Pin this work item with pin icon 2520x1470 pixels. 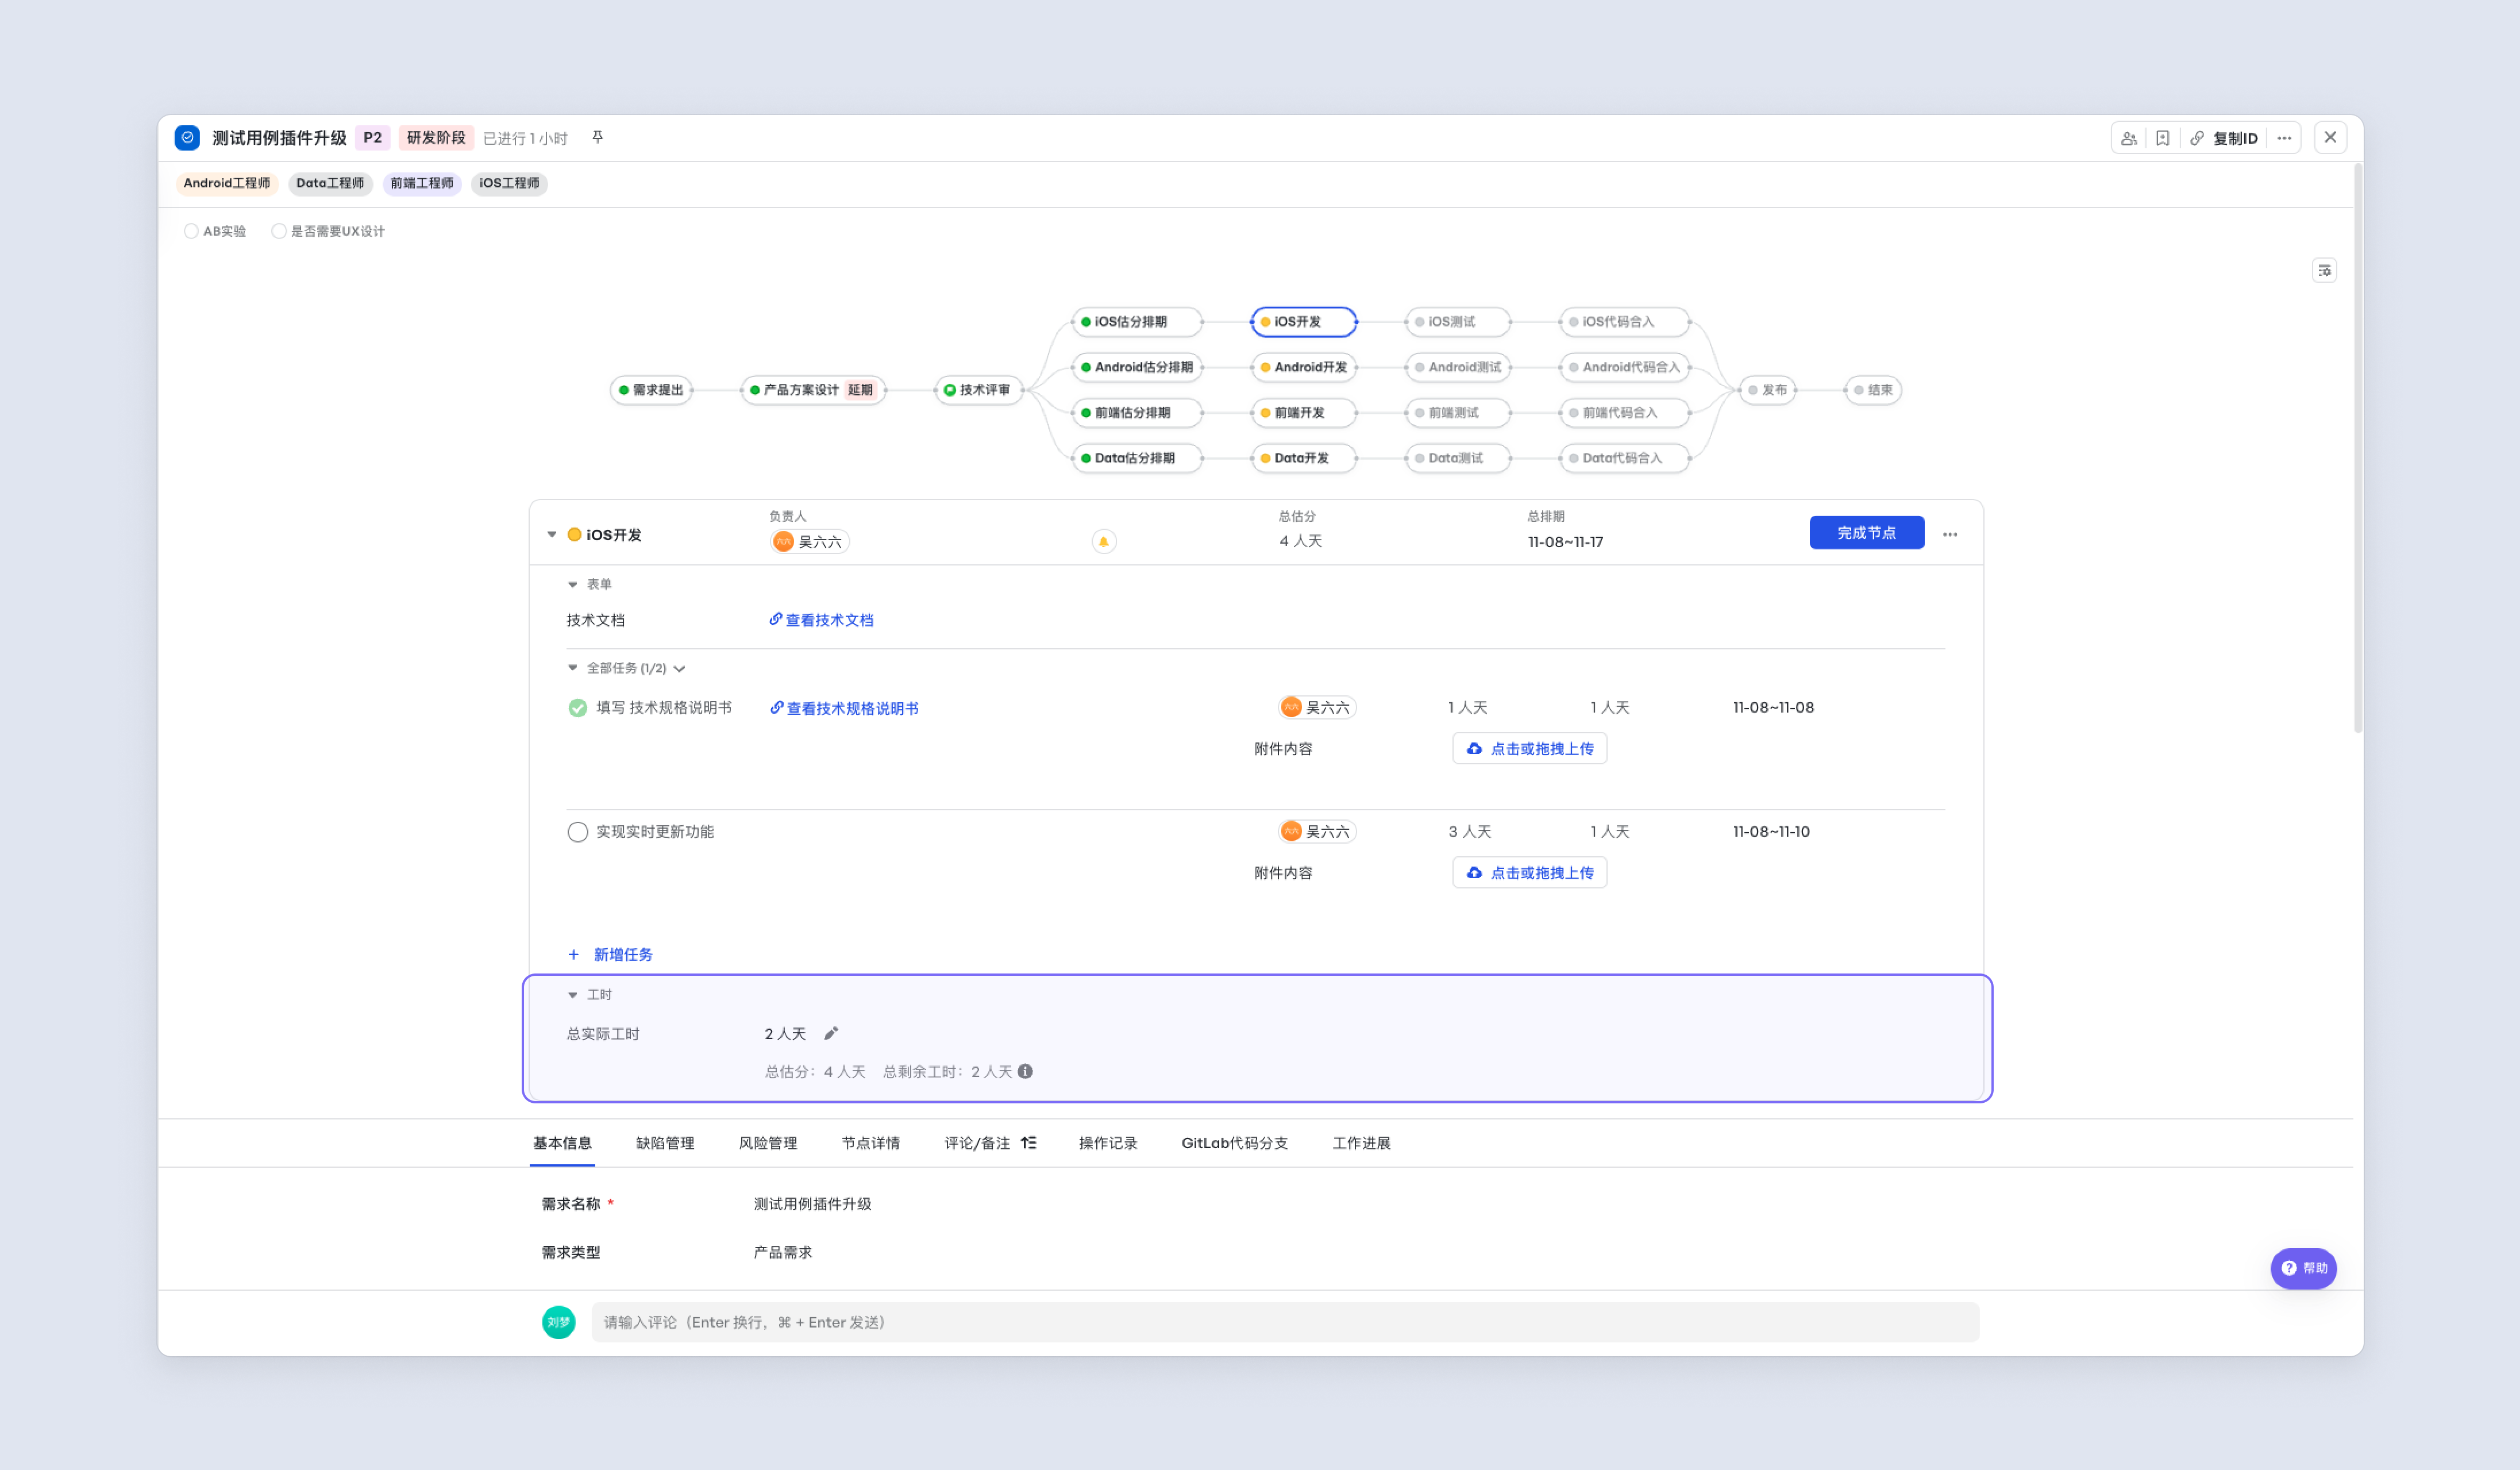pos(598,137)
